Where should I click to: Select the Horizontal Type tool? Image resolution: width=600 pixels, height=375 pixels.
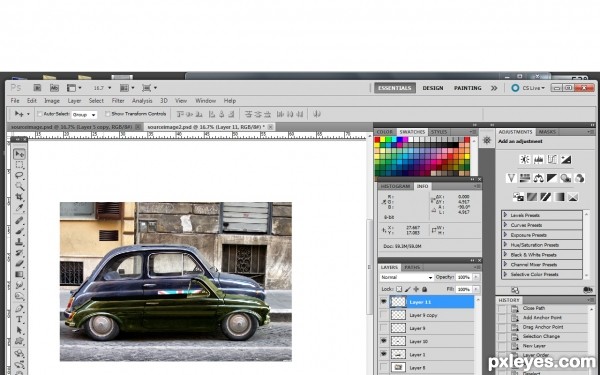[x=19, y=320]
